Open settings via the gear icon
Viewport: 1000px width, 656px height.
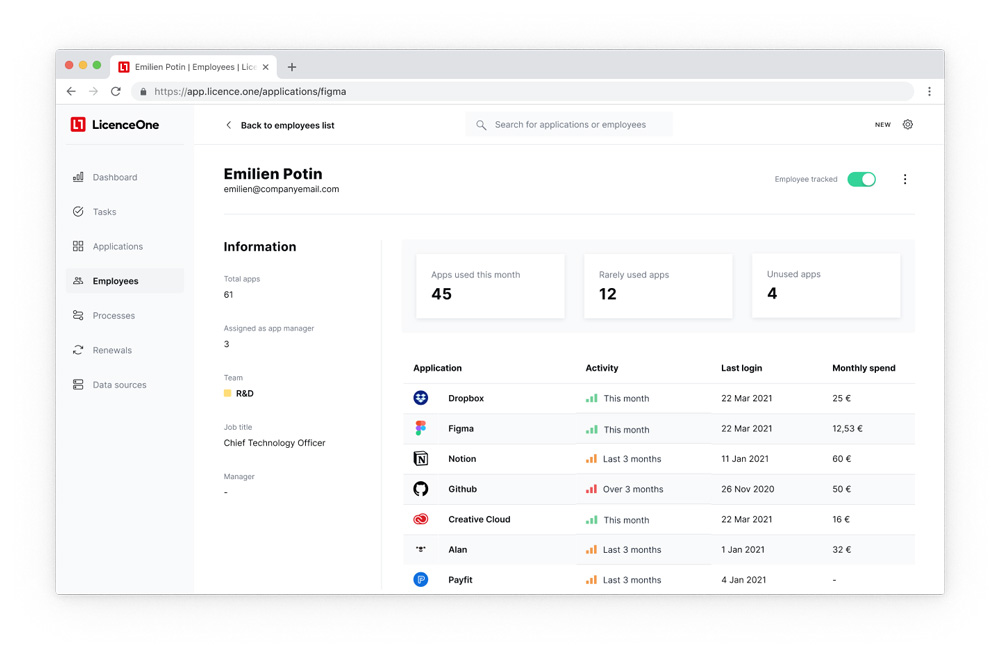(x=908, y=124)
